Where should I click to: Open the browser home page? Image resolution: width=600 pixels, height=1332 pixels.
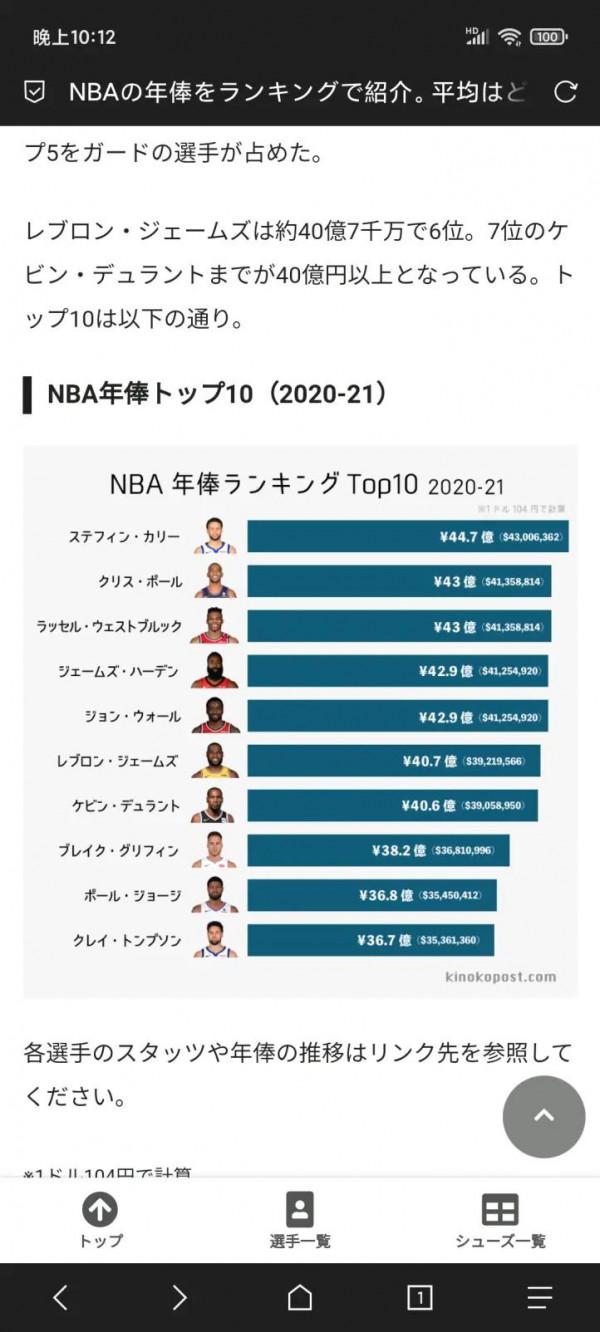coord(300,1298)
